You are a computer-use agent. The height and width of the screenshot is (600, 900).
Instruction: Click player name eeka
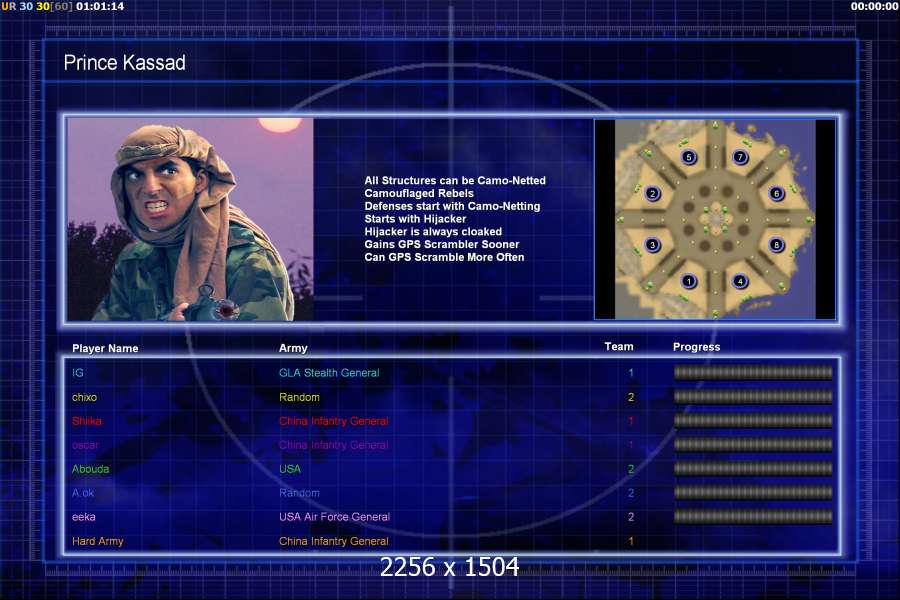coord(84,517)
